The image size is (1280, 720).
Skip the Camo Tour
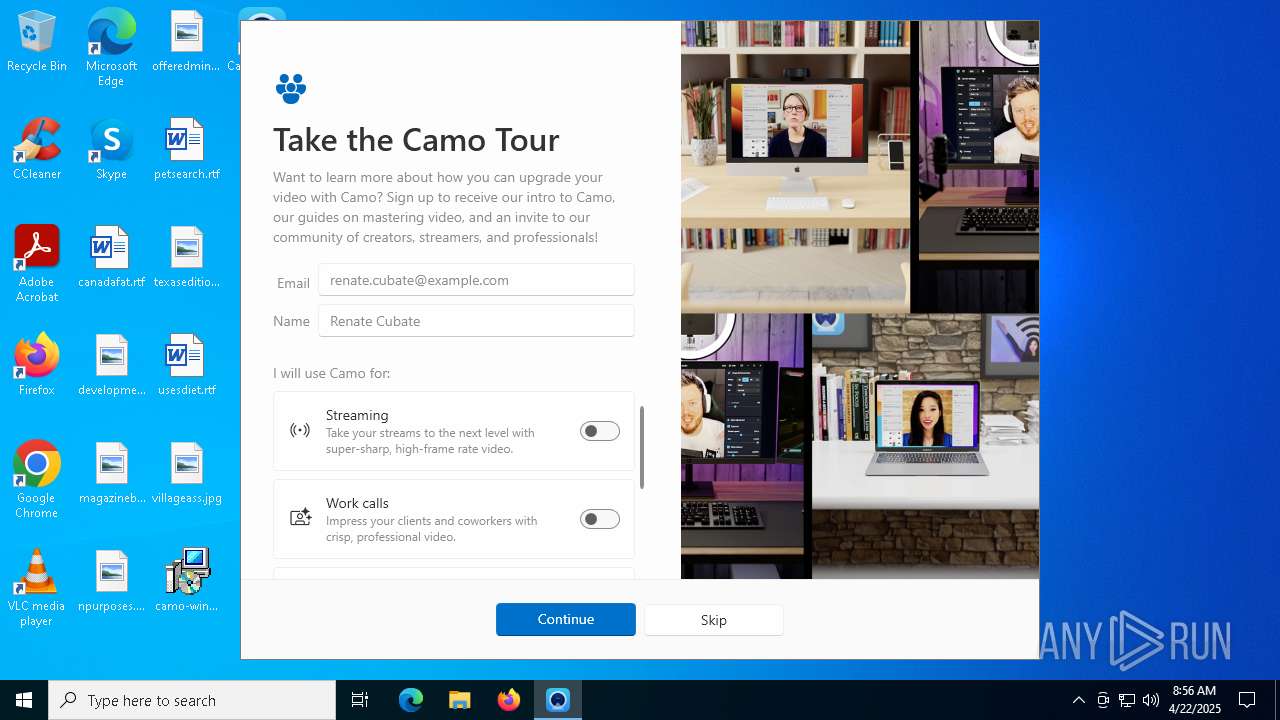click(x=714, y=620)
